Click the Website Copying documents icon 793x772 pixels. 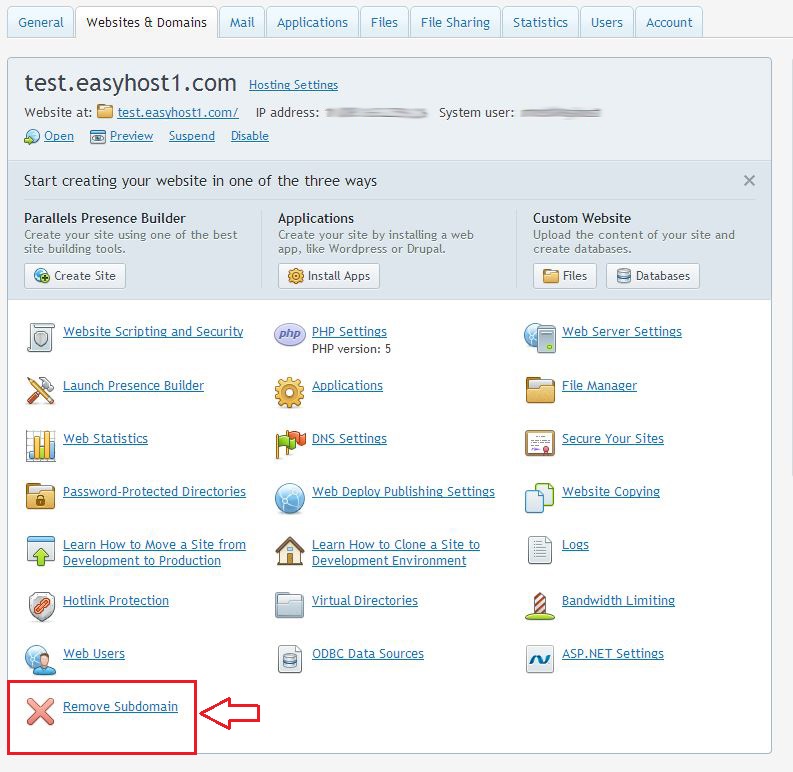pyautogui.click(x=539, y=498)
